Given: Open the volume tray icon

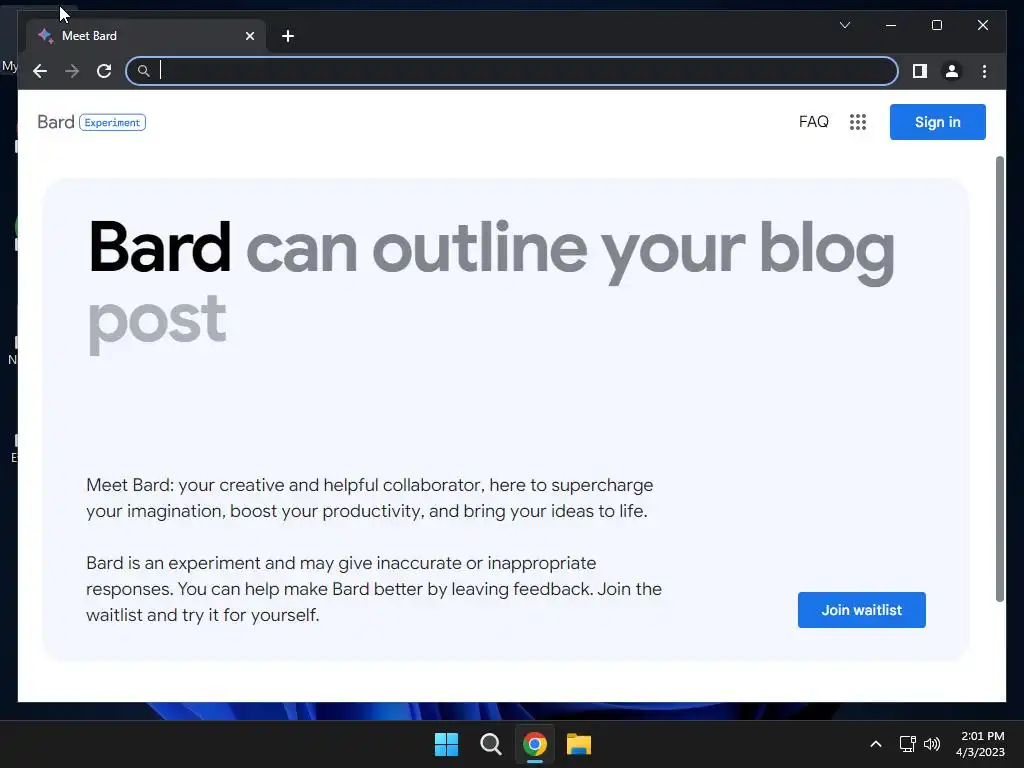Looking at the screenshot, I should click(932, 744).
